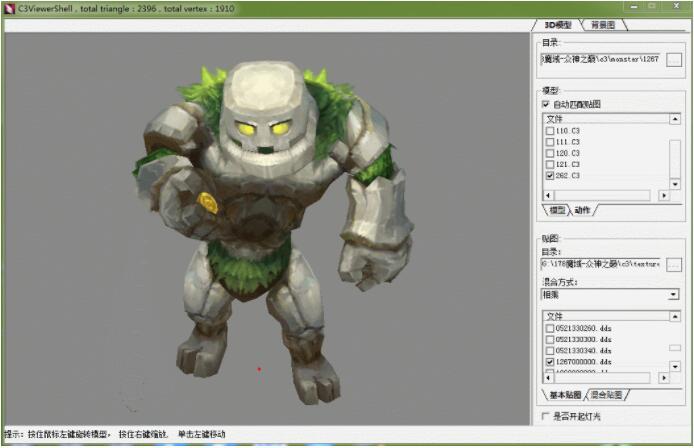Click the texture list scroll right arrow

click(663, 378)
